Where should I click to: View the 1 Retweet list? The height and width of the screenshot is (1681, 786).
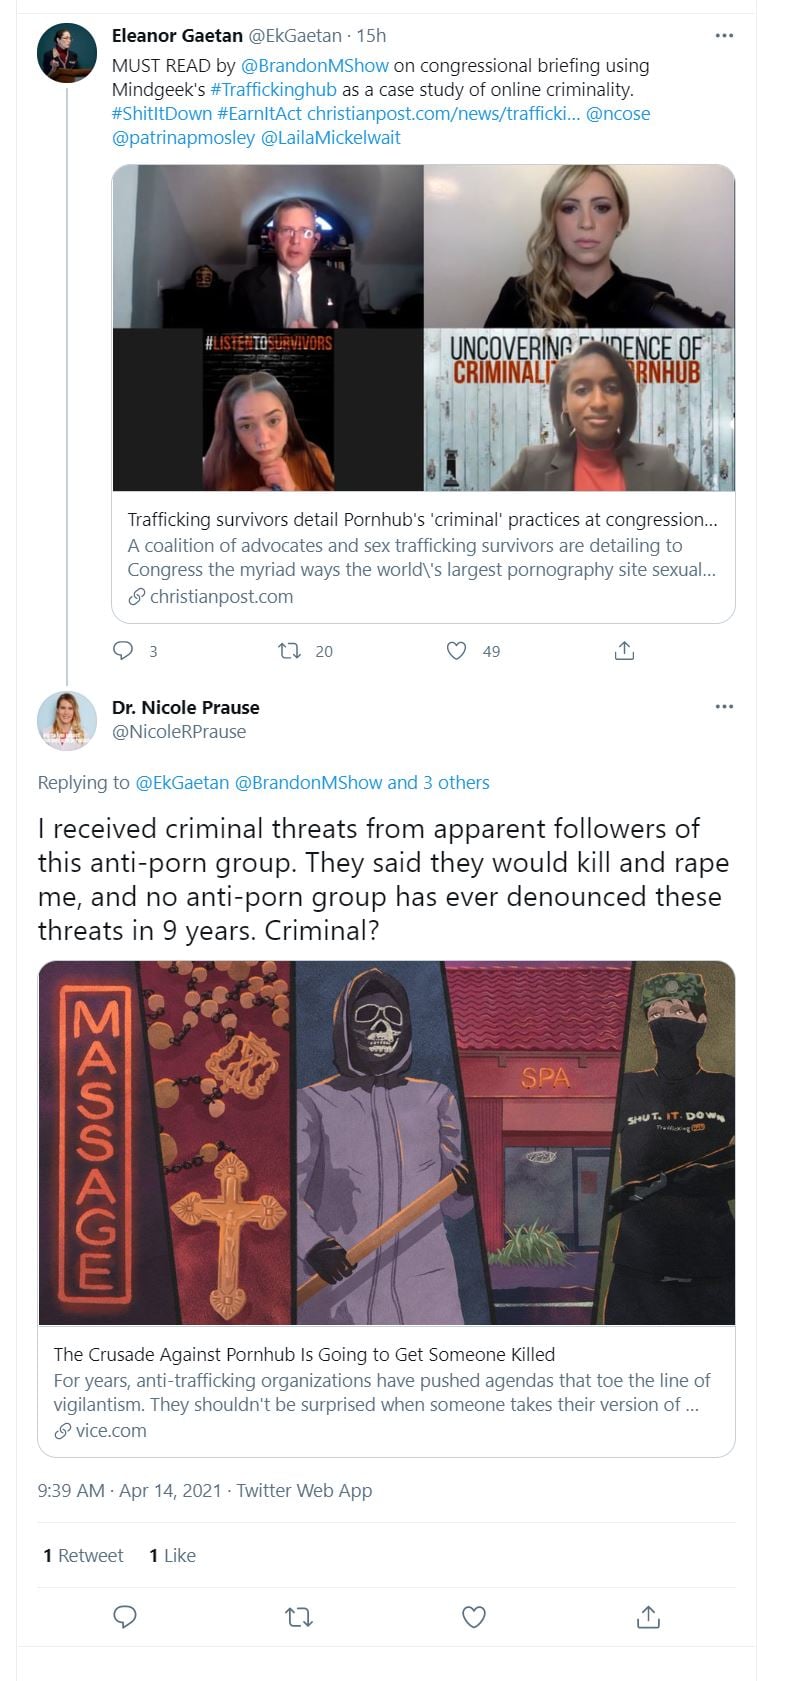[83, 1555]
